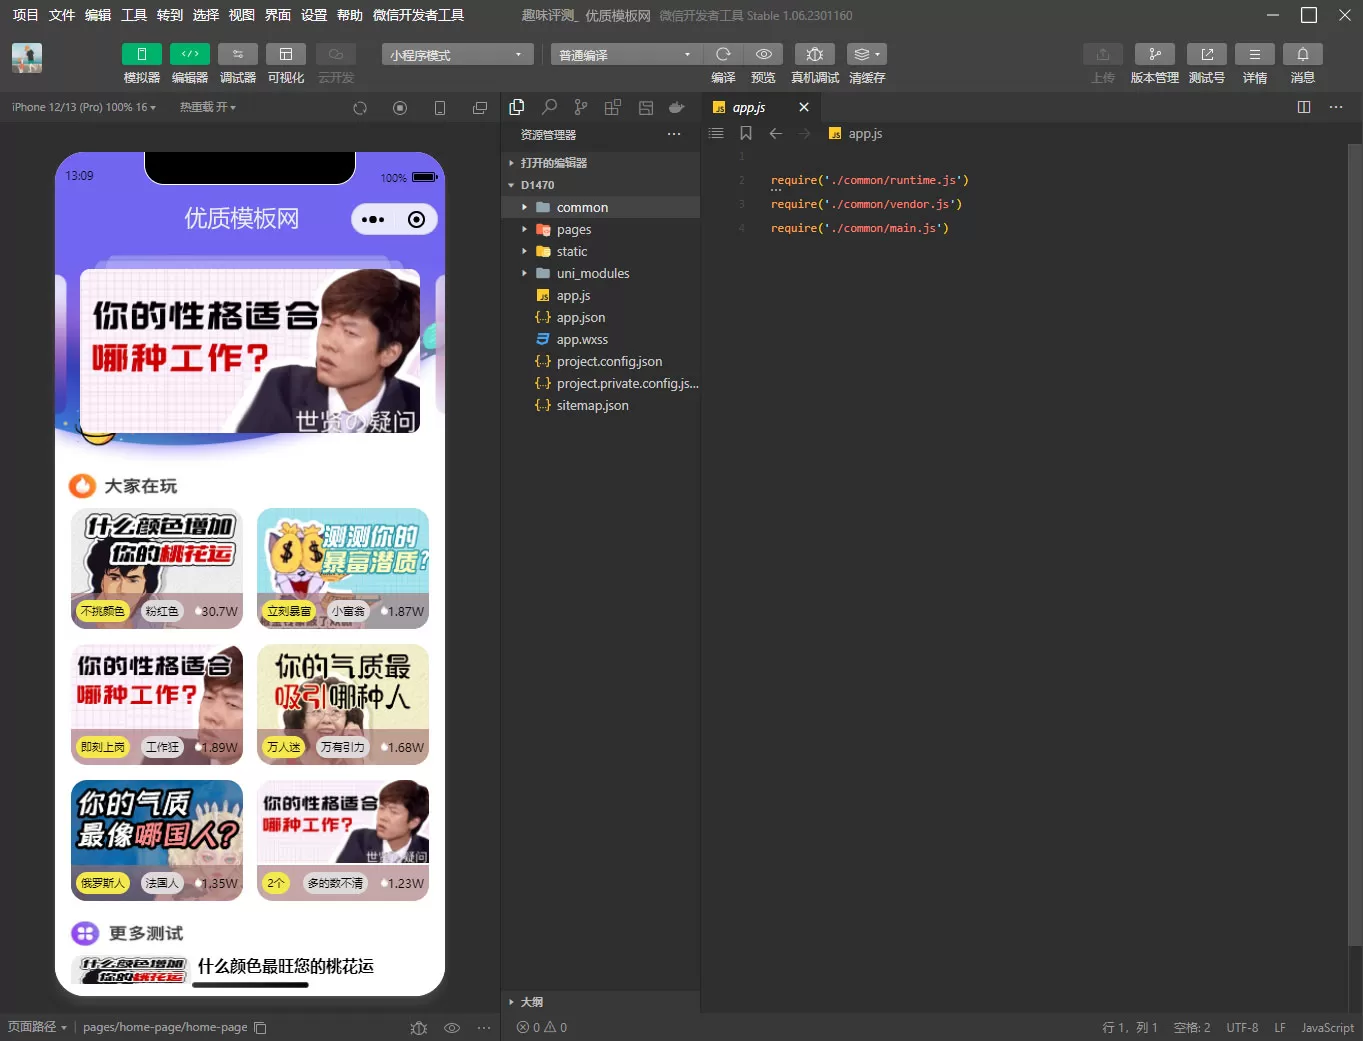Toggle the editor outline list icon
1363x1041 pixels.
(x=715, y=132)
